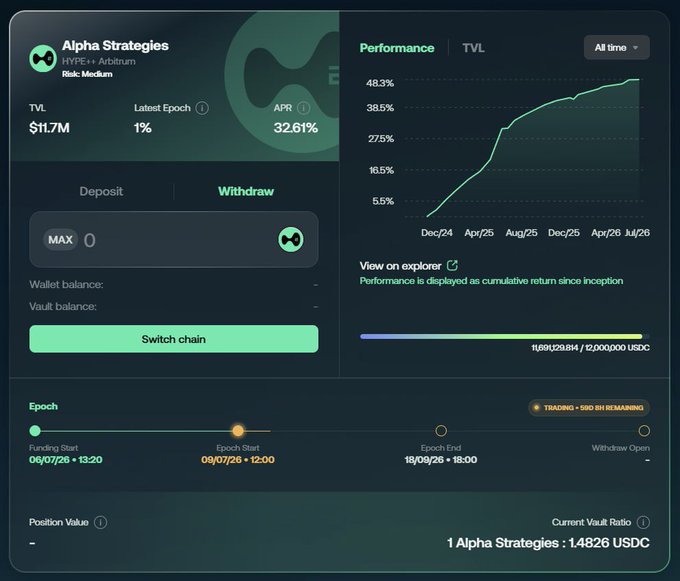Viewport: 680px width, 581px height.
Task: Click the vault capacity progress bar
Action: (504, 336)
